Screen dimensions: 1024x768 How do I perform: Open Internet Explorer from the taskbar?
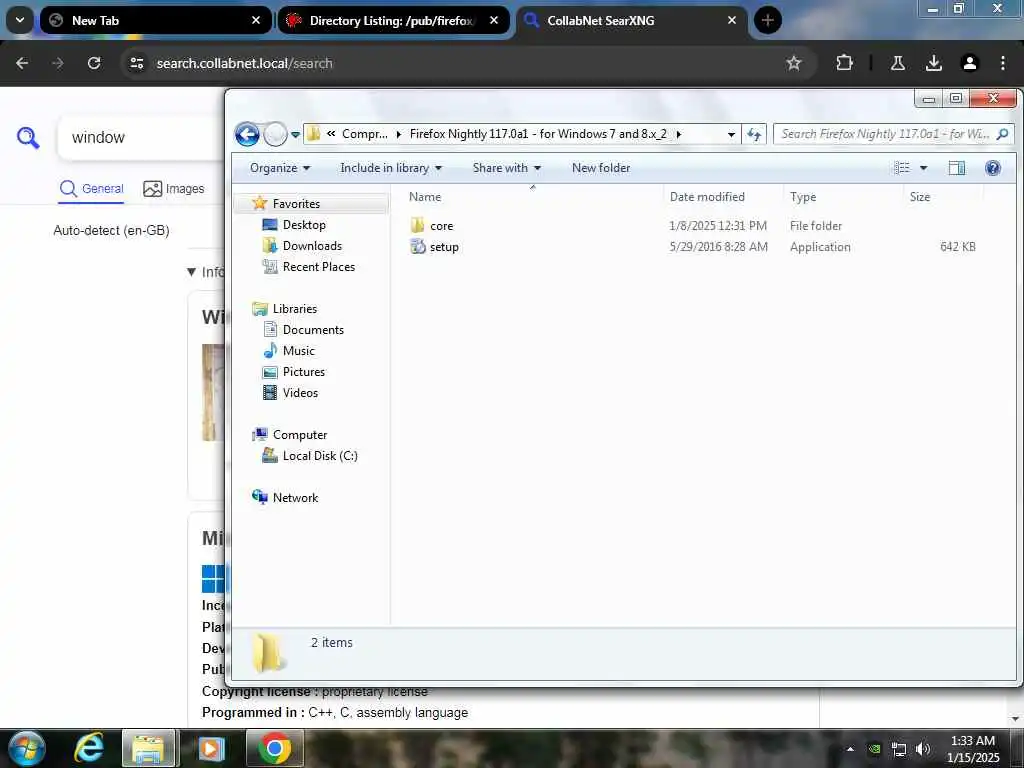pyautogui.click(x=88, y=748)
